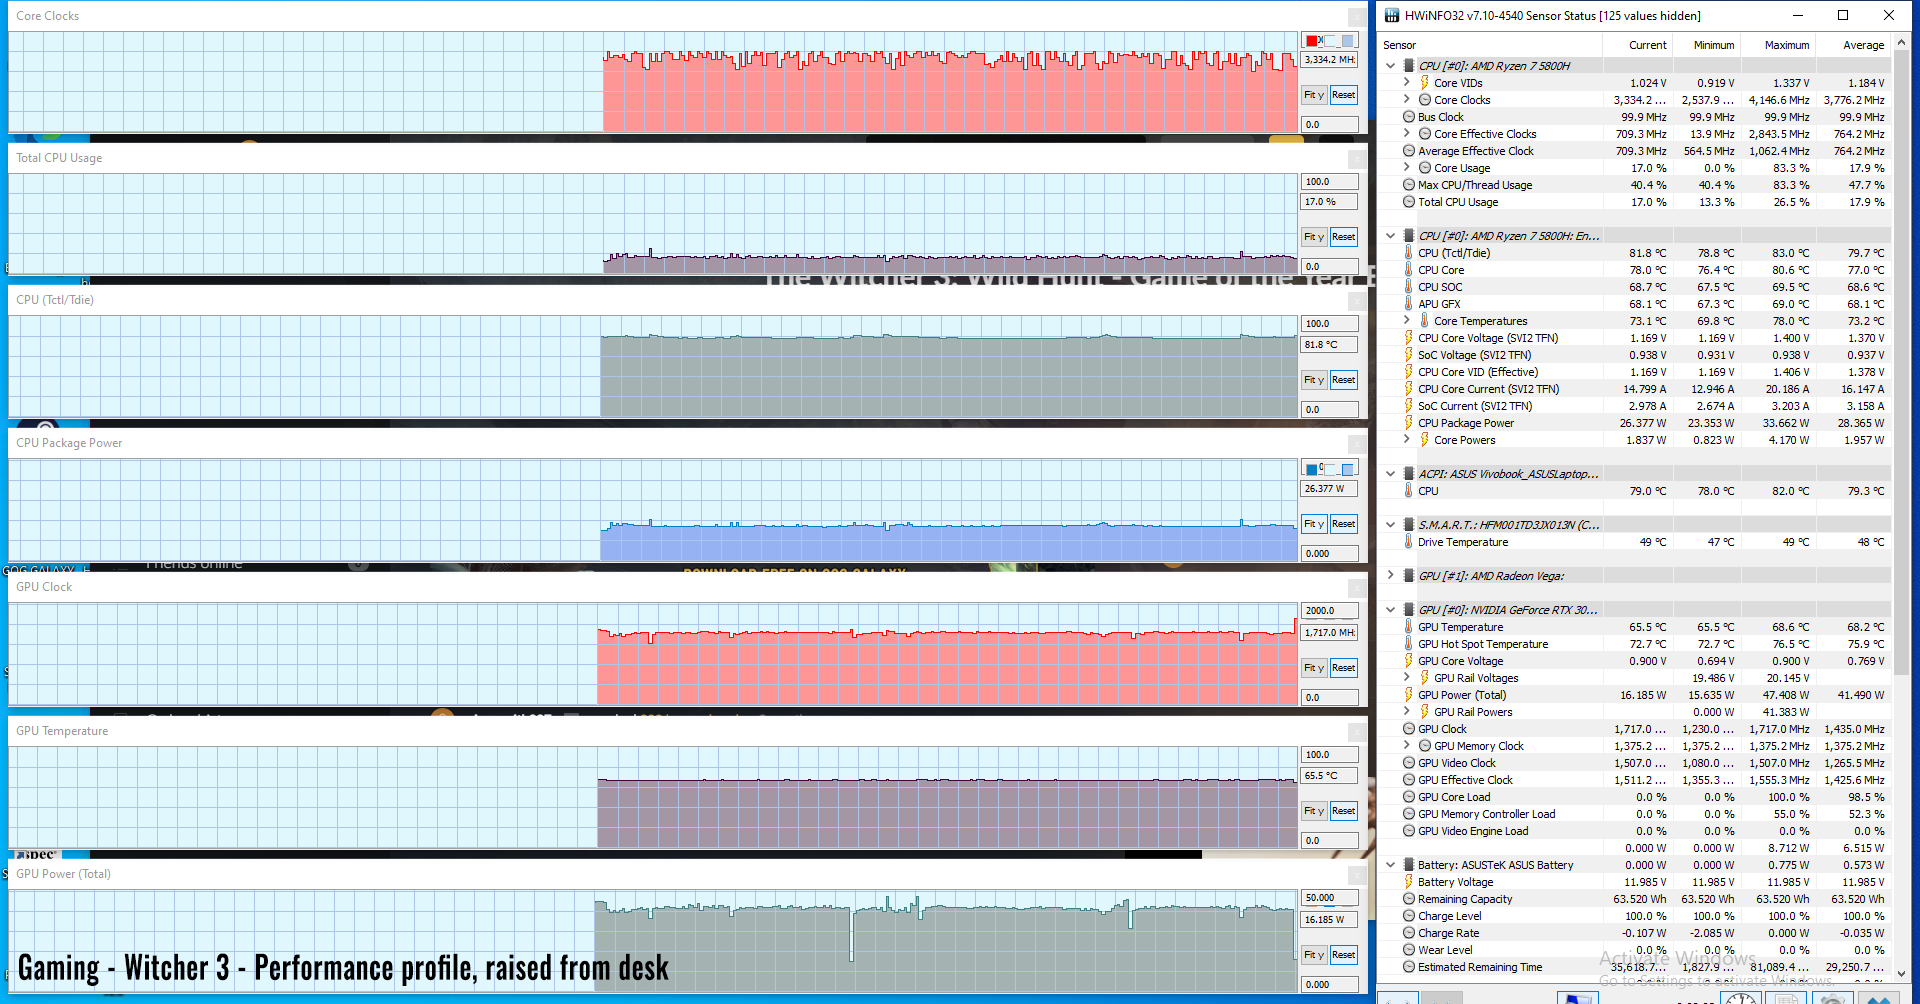Expand the Core Clocks sensor row
Image resolution: width=1920 pixels, height=1004 pixels.
click(x=1407, y=100)
